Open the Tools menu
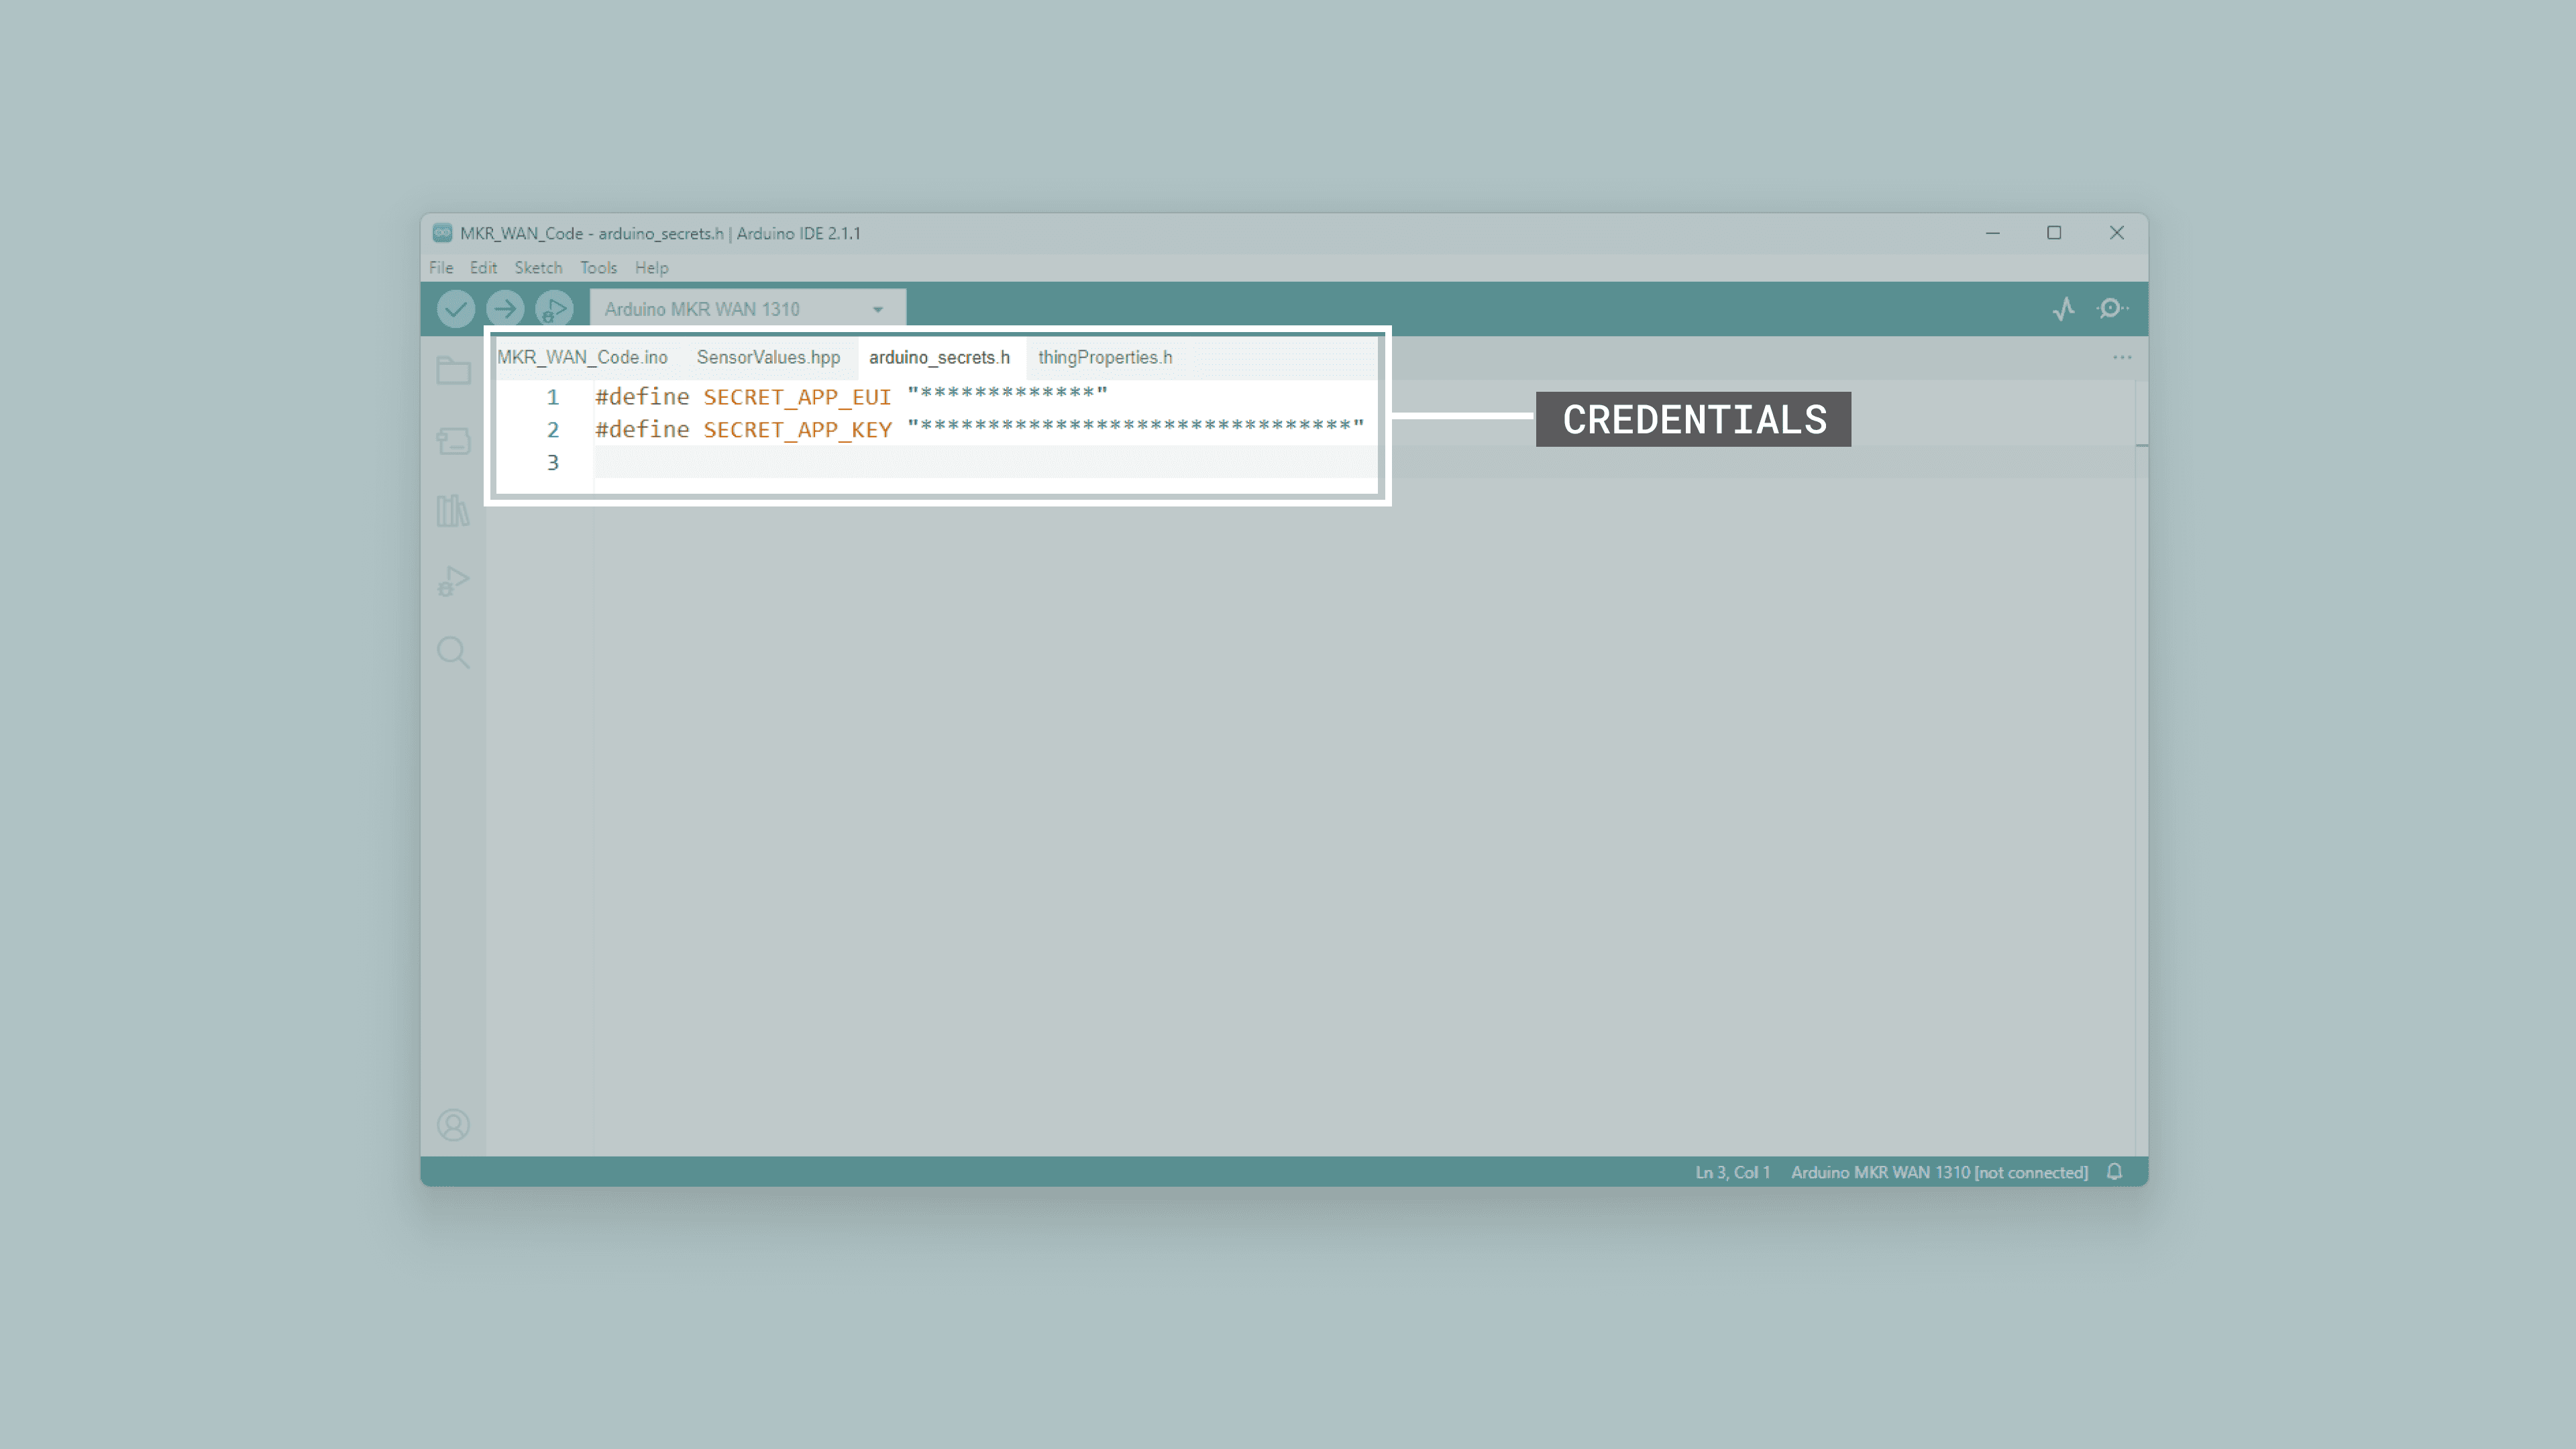 (x=598, y=268)
